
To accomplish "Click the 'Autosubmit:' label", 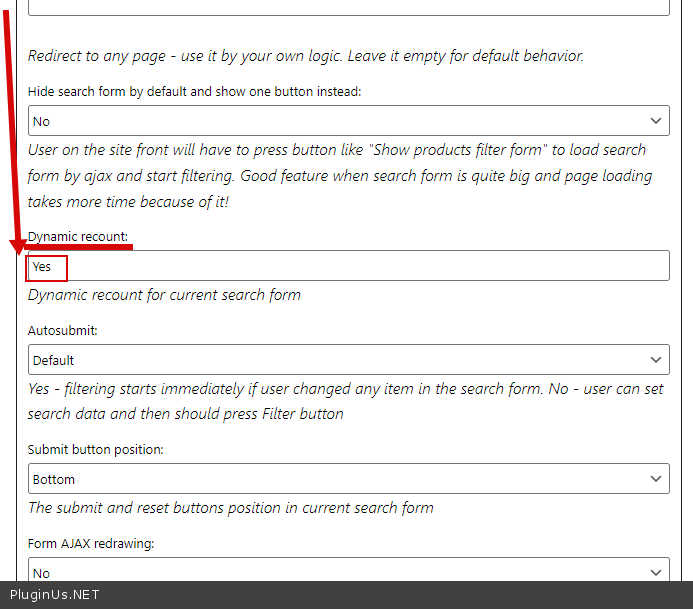I will pyautogui.click(x=63, y=330).
